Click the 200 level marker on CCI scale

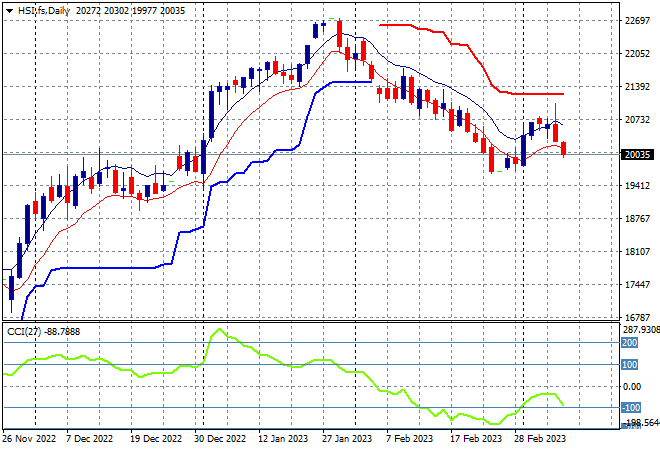(629, 343)
